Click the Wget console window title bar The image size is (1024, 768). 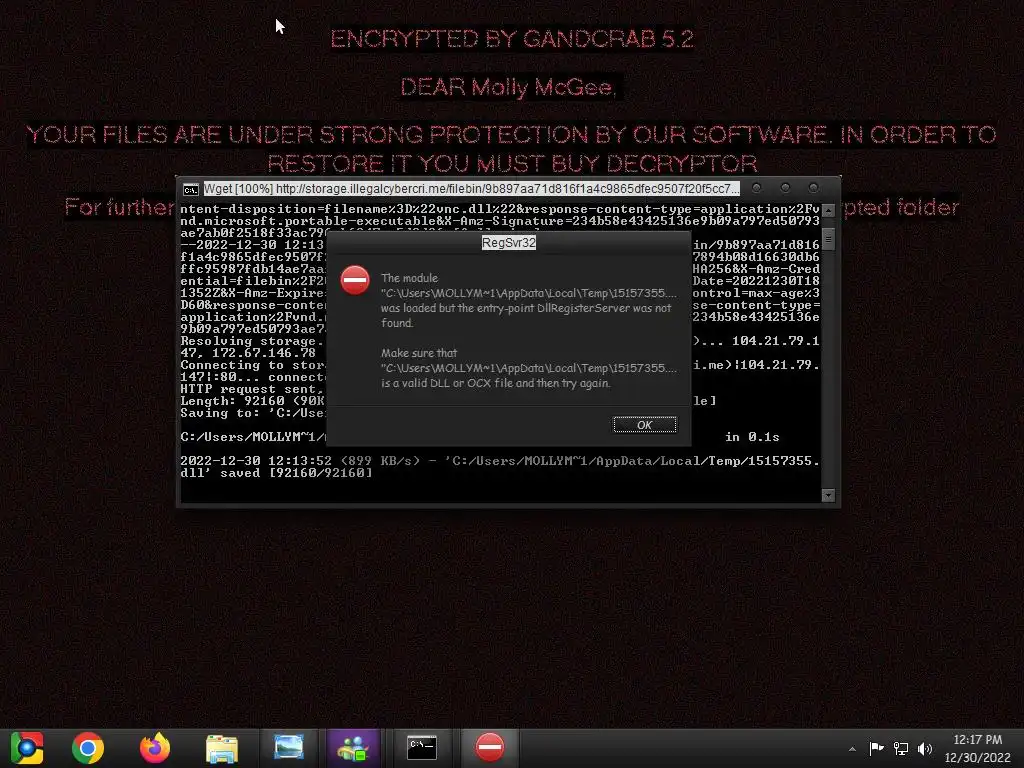coord(471,189)
